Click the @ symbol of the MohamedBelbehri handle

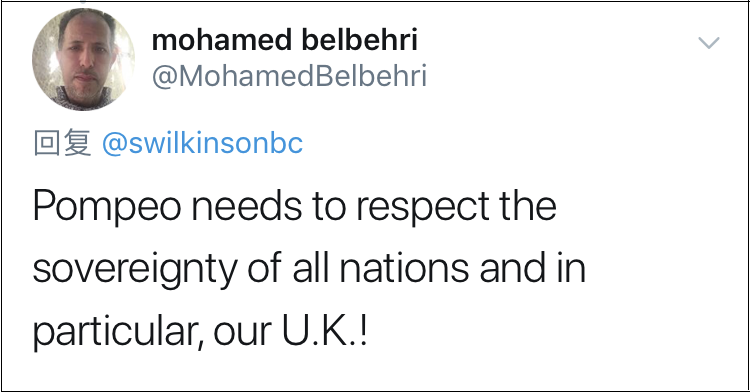pyautogui.click(x=165, y=77)
